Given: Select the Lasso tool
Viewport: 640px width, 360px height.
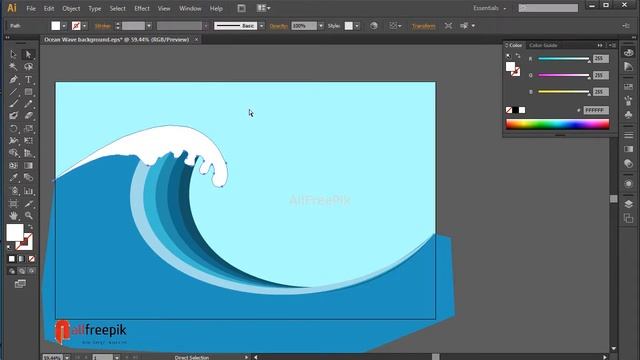Looking at the screenshot, I should pyautogui.click(x=28, y=67).
